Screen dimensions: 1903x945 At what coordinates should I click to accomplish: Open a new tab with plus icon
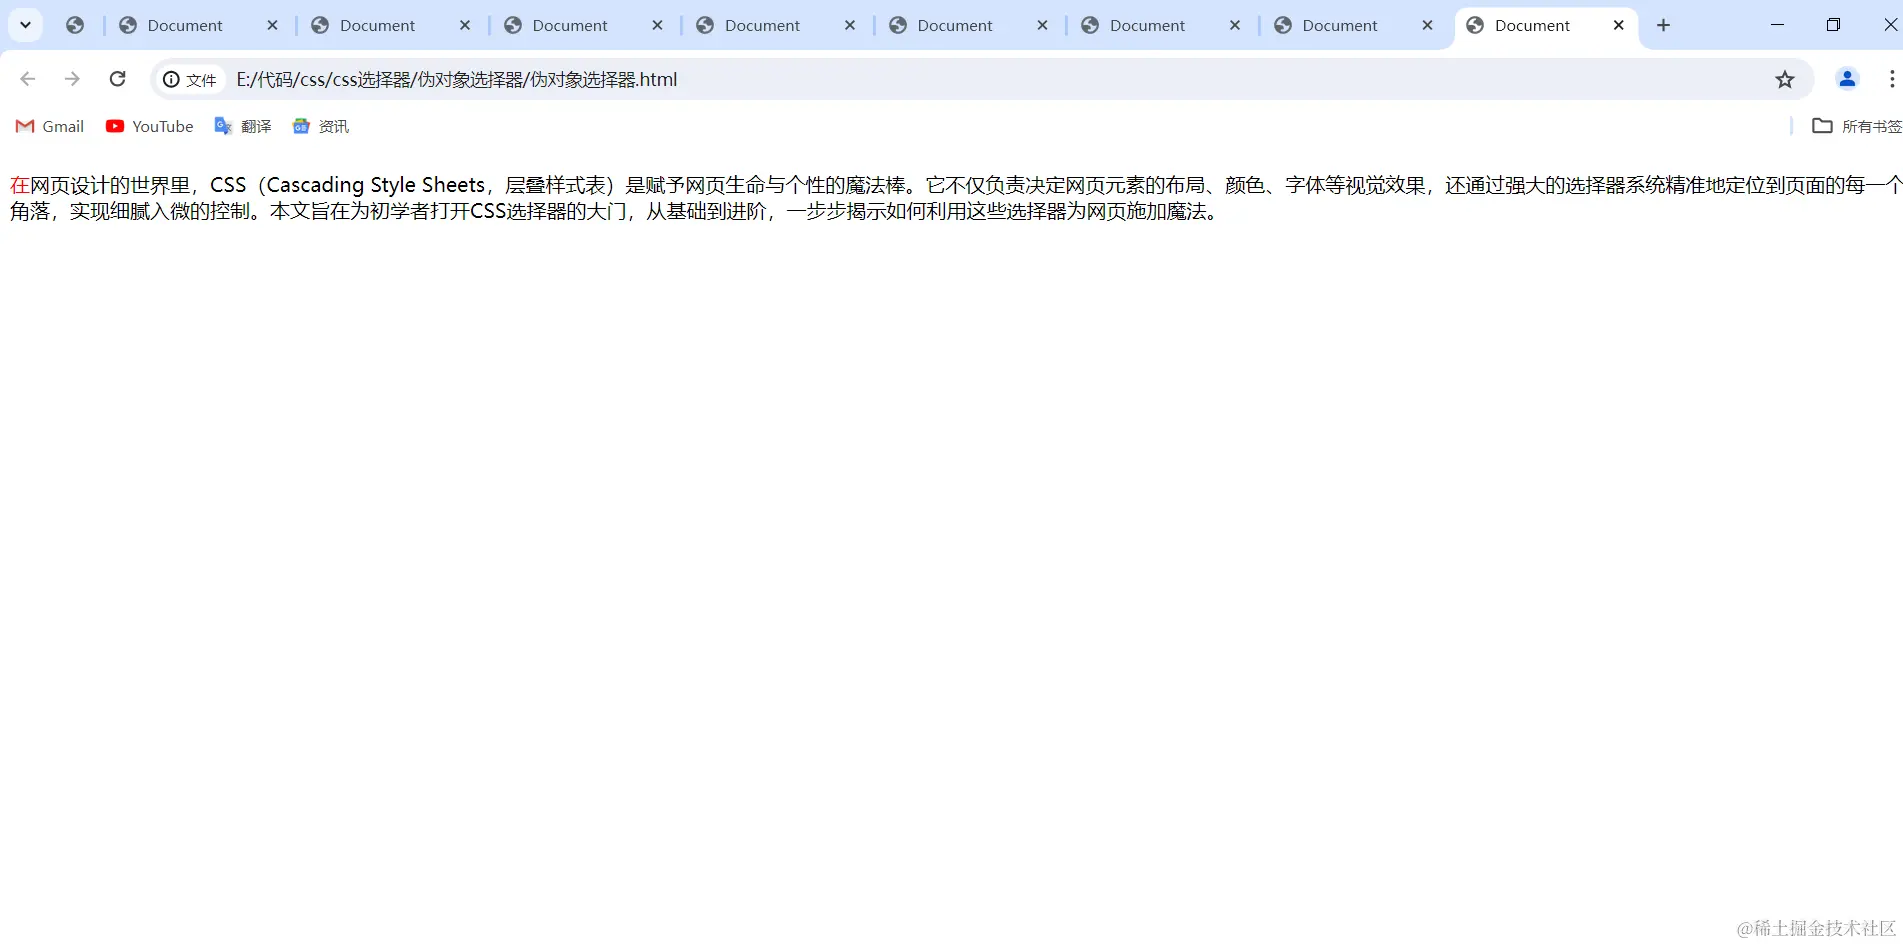tap(1663, 25)
